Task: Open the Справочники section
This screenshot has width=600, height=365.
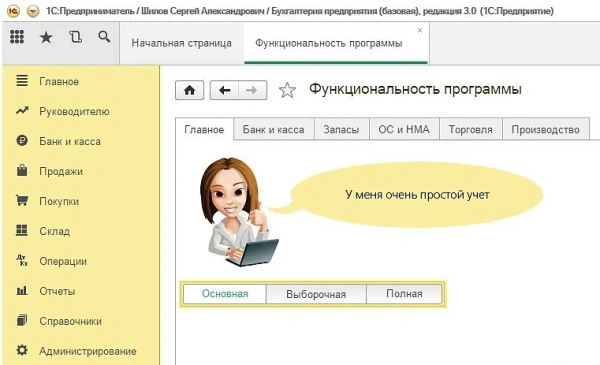Action: coord(81,321)
